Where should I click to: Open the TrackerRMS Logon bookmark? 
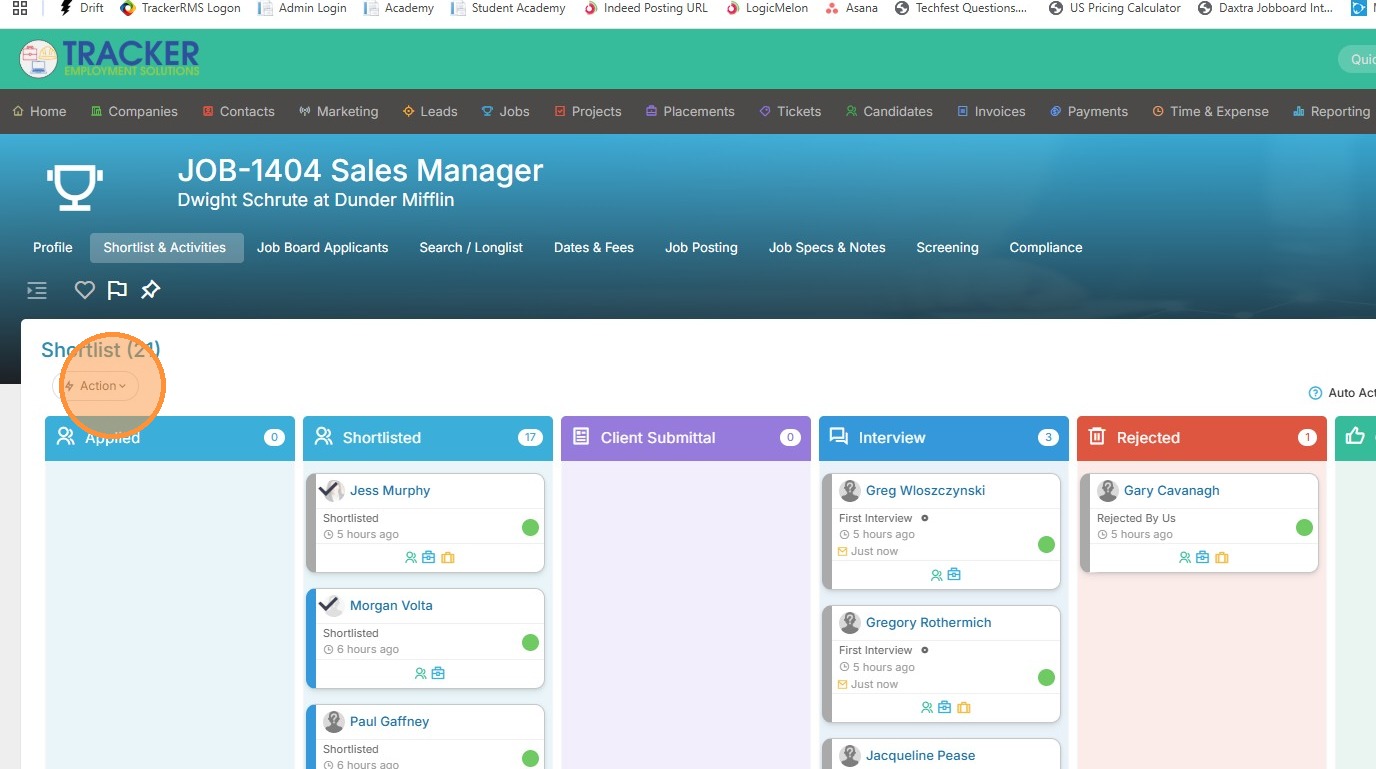pos(180,8)
